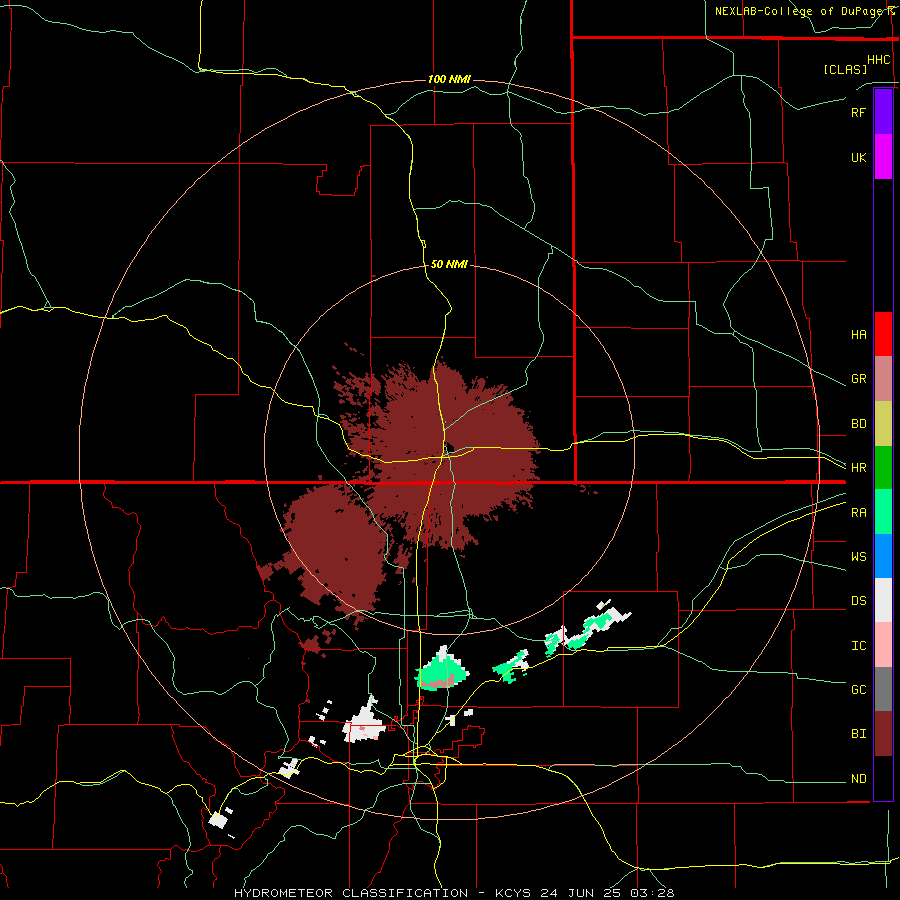This screenshot has width=900, height=900.
Task: Select the IC light pink legend swatch
Action: click(883, 645)
